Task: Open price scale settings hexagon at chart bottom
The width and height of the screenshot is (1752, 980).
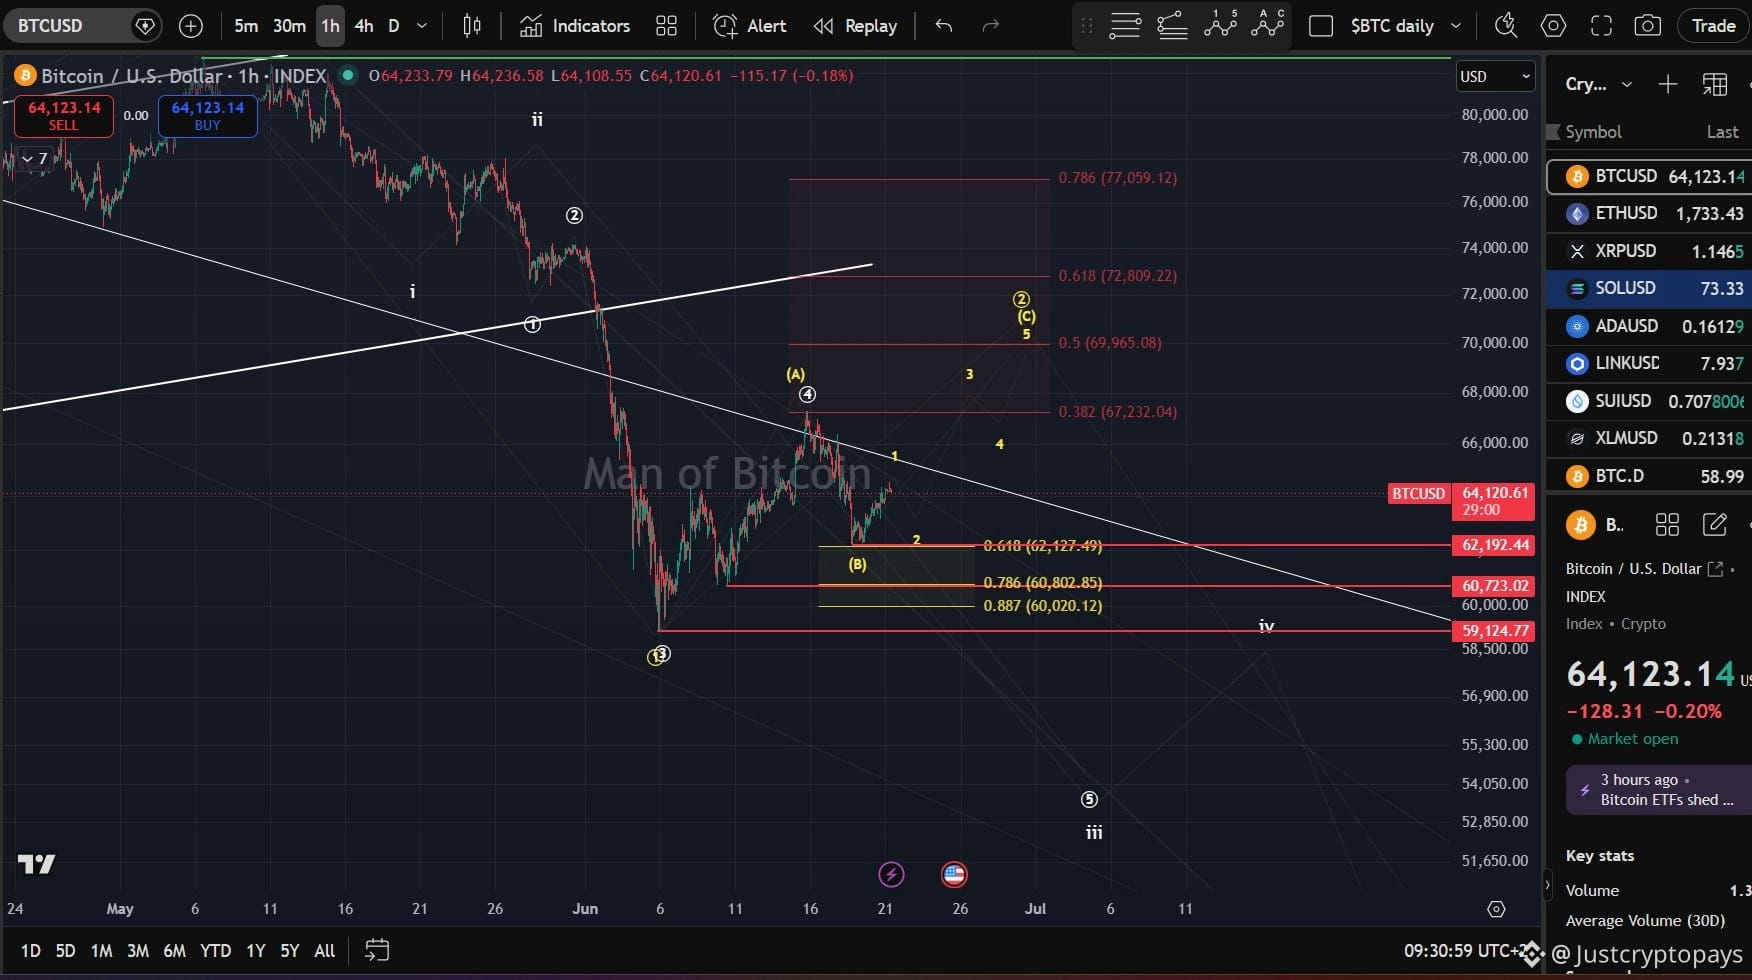Action: pyautogui.click(x=1496, y=909)
